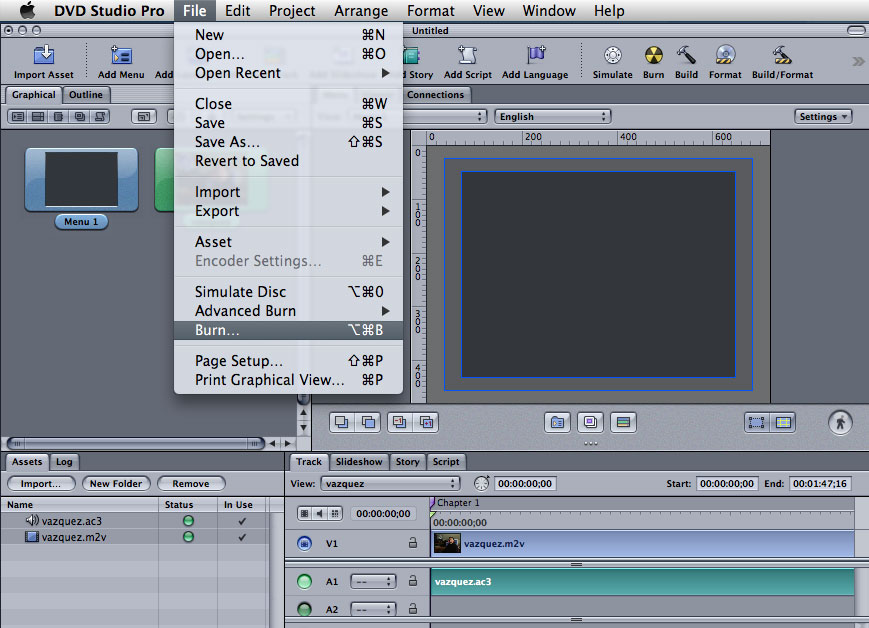Viewport: 869px width, 628px height.
Task: Switch to the Slideshow tab
Action: pos(359,462)
